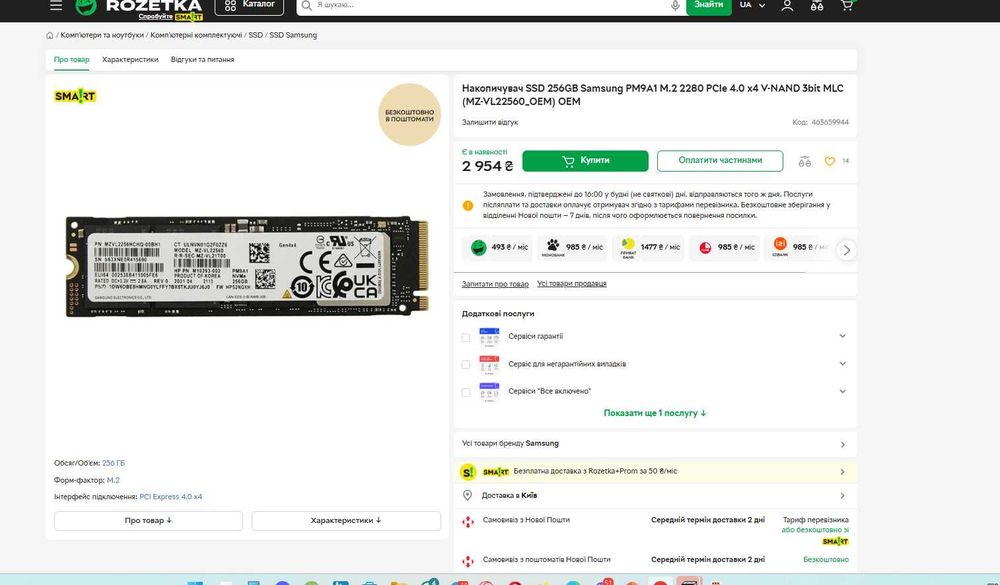Click the Про товар ↓ button below image

click(x=149, y=521)
